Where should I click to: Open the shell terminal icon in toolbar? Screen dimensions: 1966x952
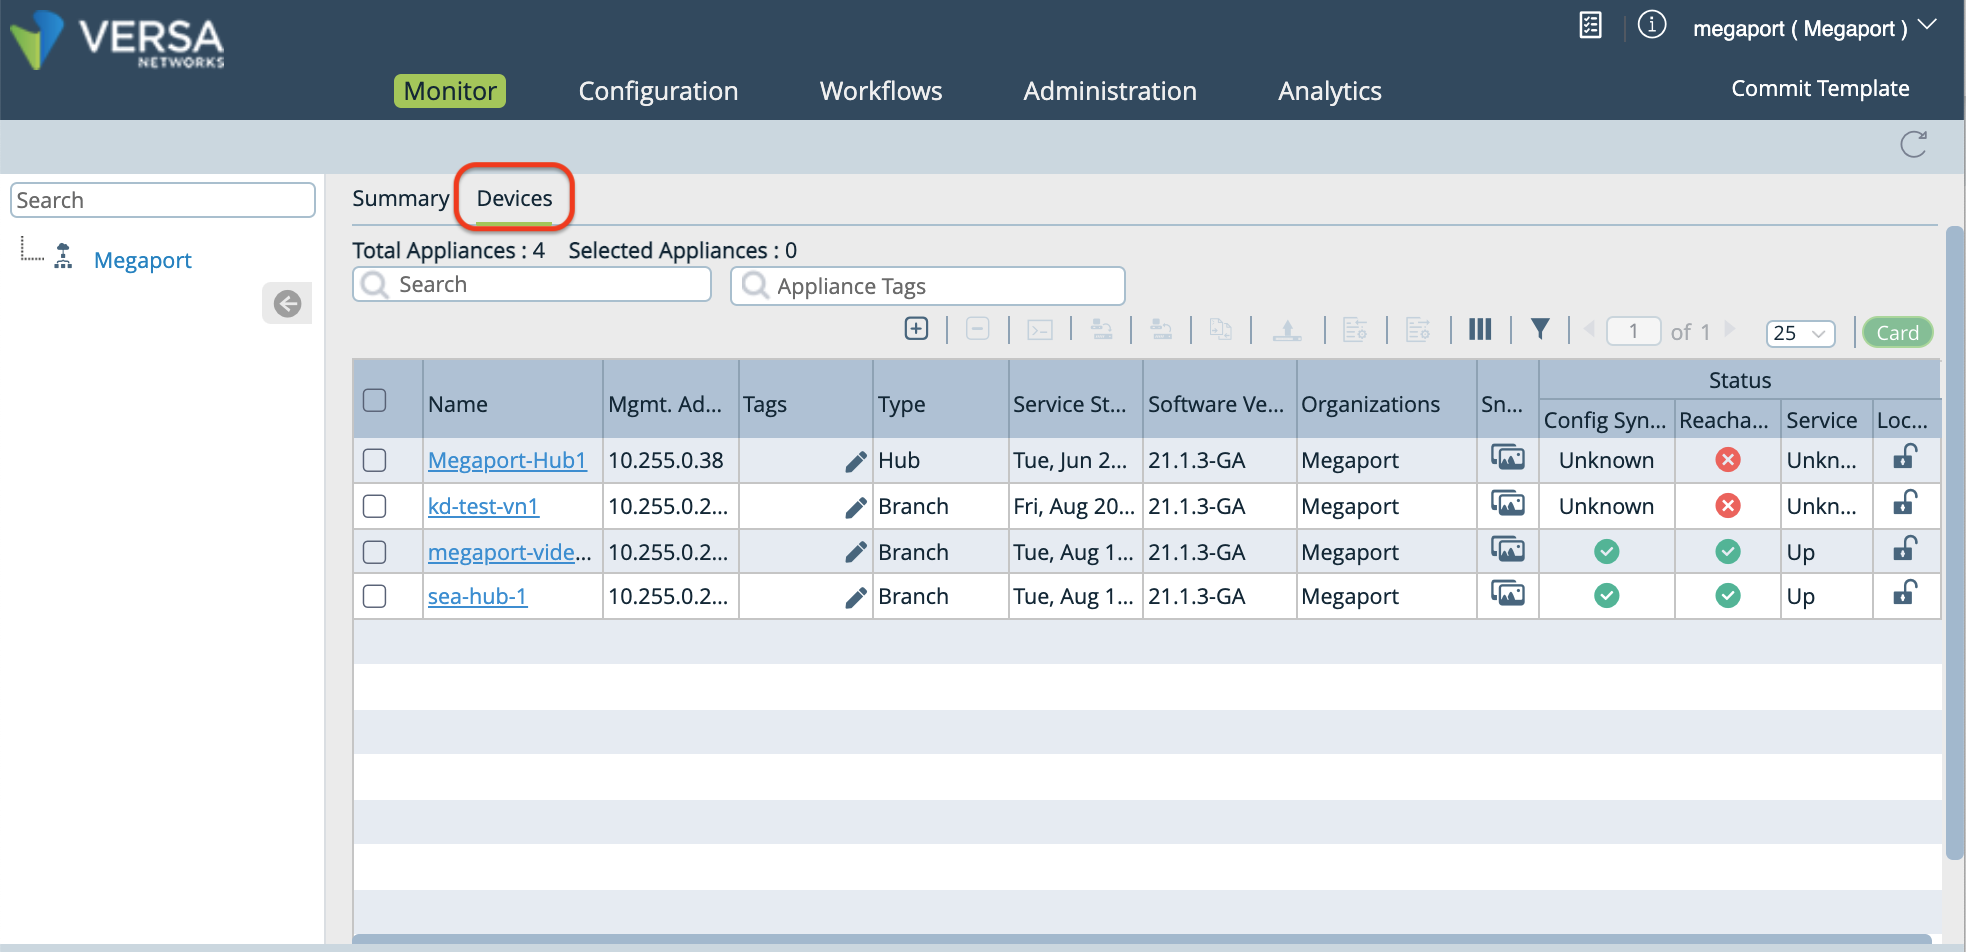1040,330
